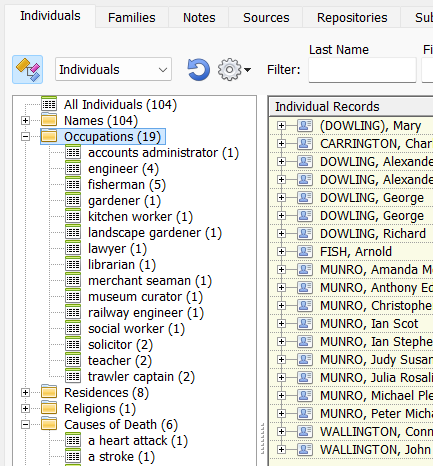The height and width of the screenshot is (466, 433).
Task: Expand the MUNRO, Ian Scot record
Action: (x=281, y=323)
